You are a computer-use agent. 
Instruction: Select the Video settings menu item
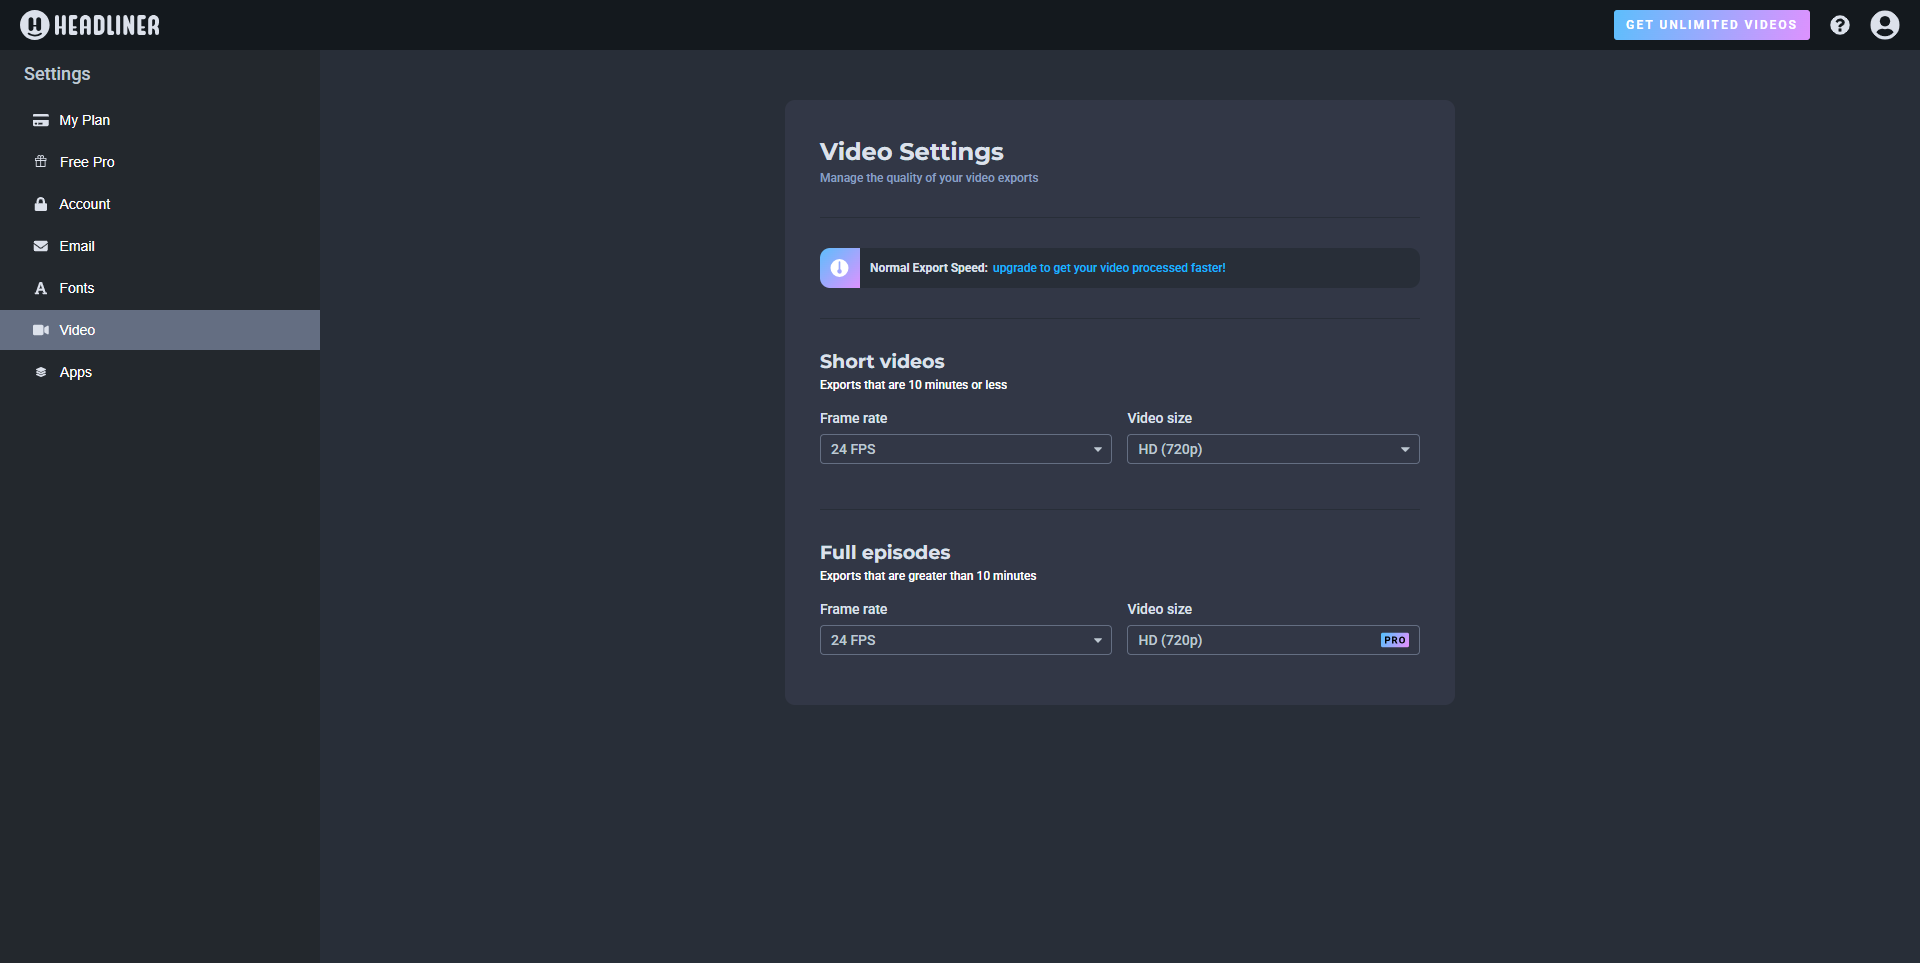coord(77,330)
